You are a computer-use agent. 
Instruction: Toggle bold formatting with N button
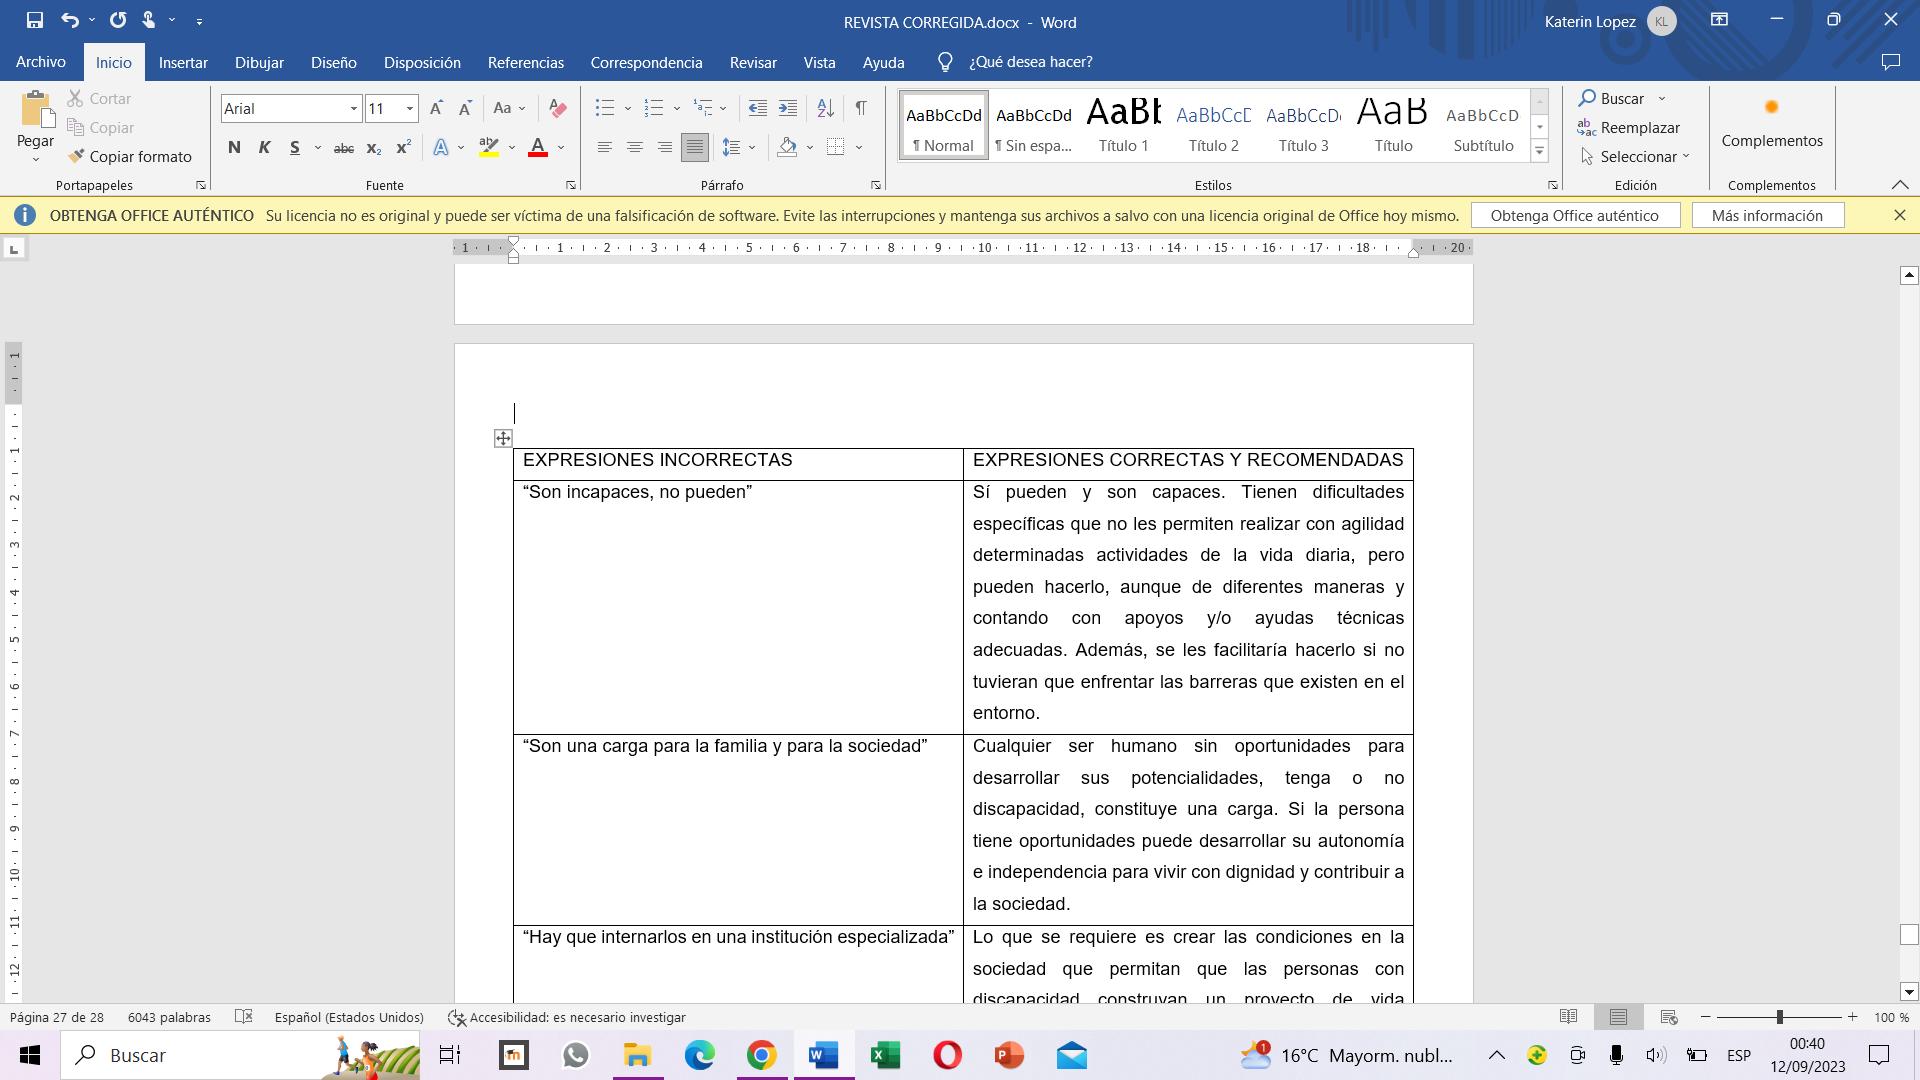coord(234,148)
